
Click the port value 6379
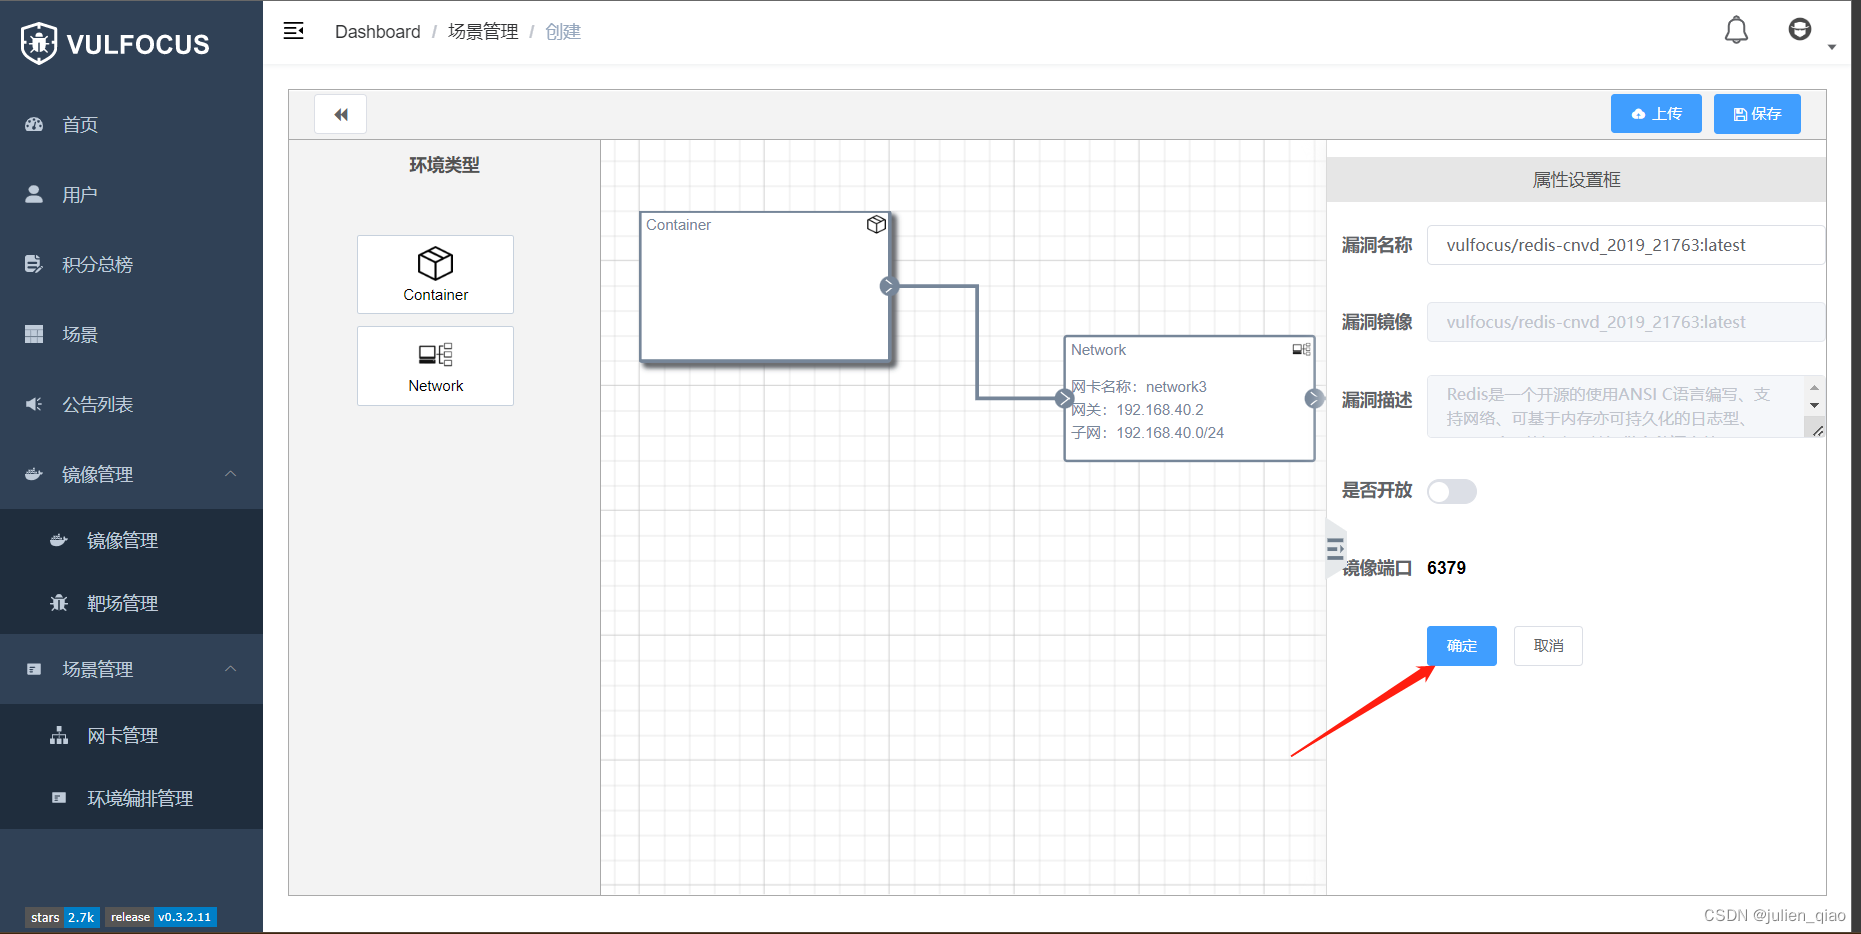1446,568
